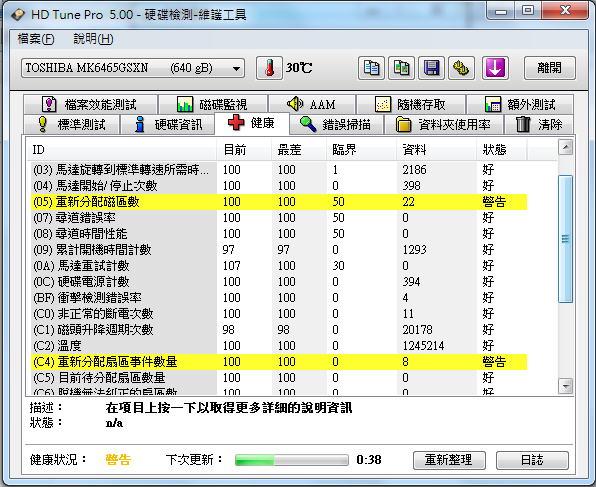The height and width of the screenshot is (487, 596).
Task: Close the HD Tune Pro window
Action: click(565, 10)
